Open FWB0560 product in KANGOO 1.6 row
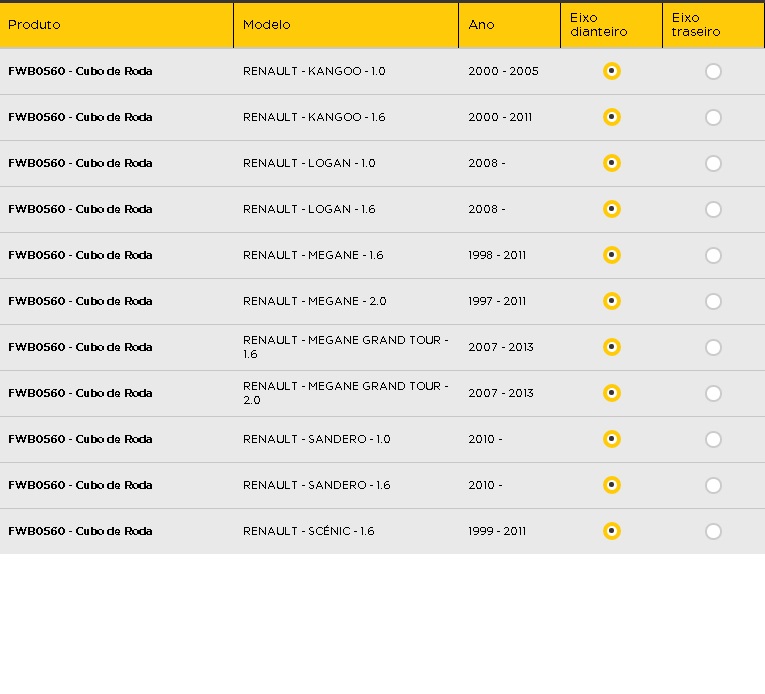 point(81,117)
